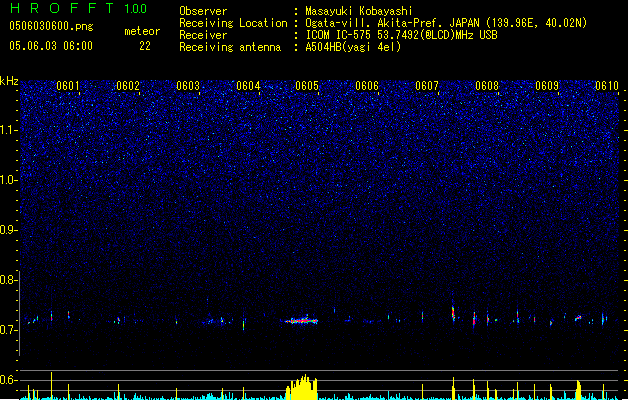The height and width of the screenshot is (400, 629).
Task: Click the 0.6 kHz axis label
Action: (8, 380)
